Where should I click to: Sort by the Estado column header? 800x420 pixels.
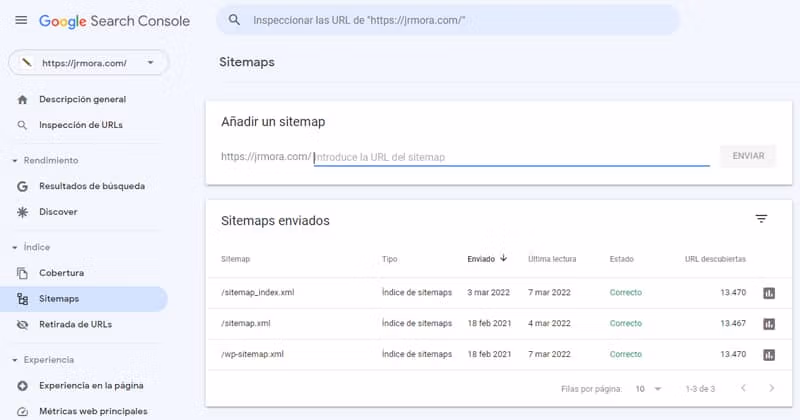(x=621, y=259)
